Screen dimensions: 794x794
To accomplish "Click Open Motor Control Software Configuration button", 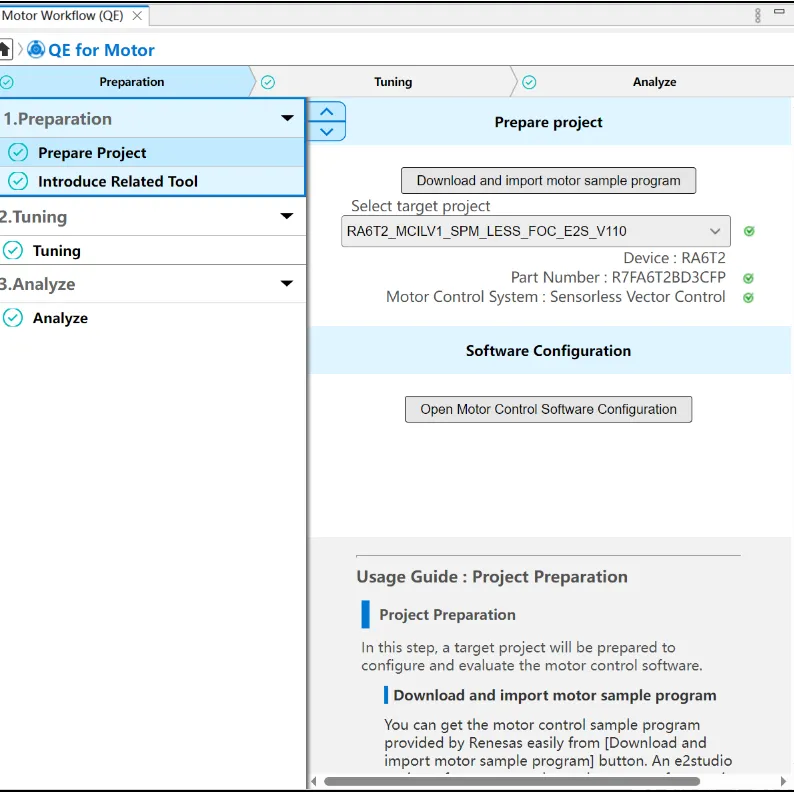I will point(548,409).
